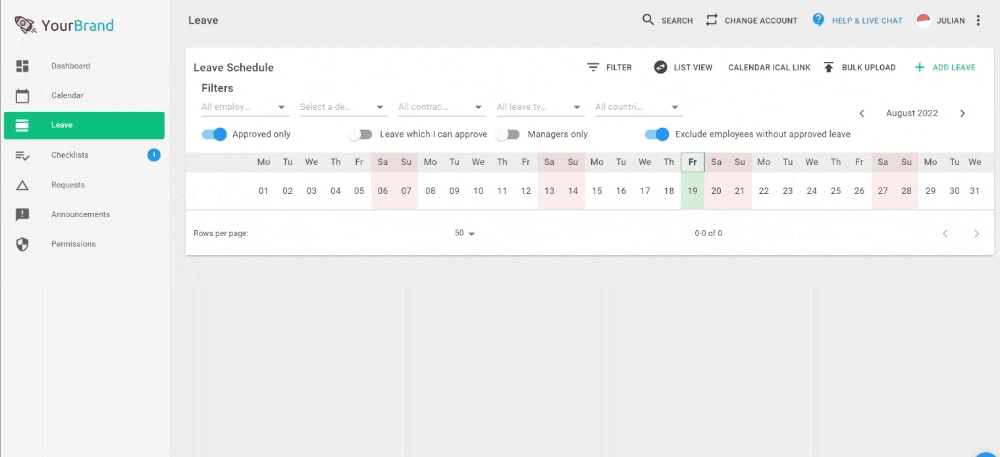Viewport: 1000px width, 457px height.
Task: Click the Checklists icon in sidebar
Action: coord(22,155)
